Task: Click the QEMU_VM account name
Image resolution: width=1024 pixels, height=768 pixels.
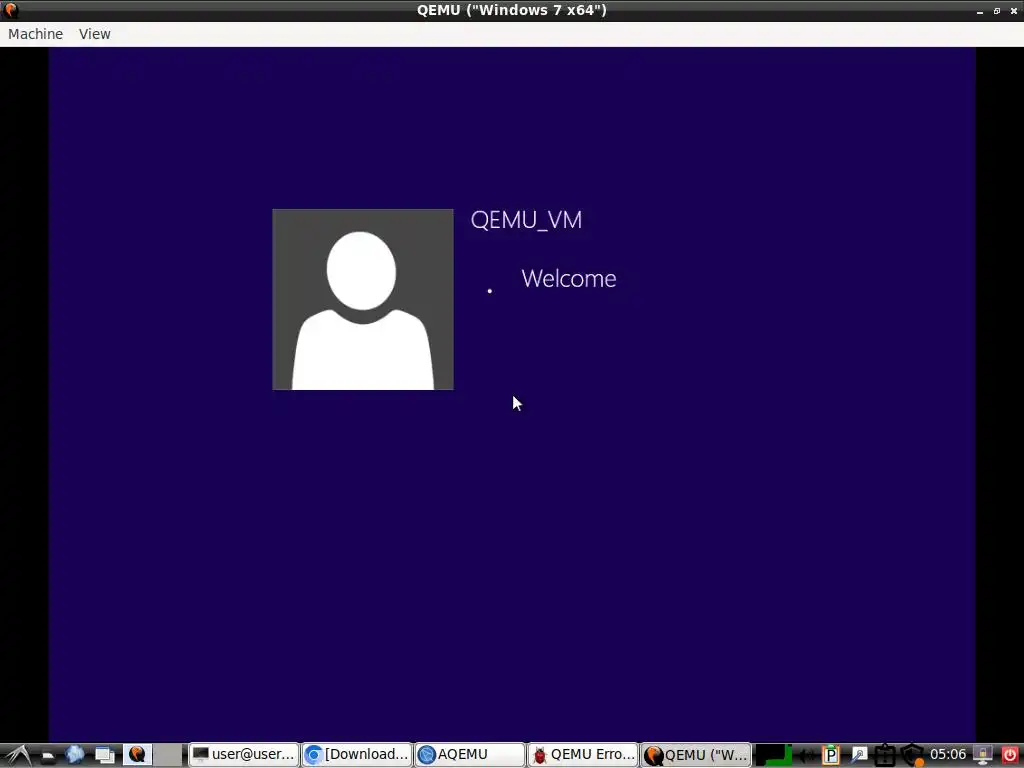Action: pos(526,219)
